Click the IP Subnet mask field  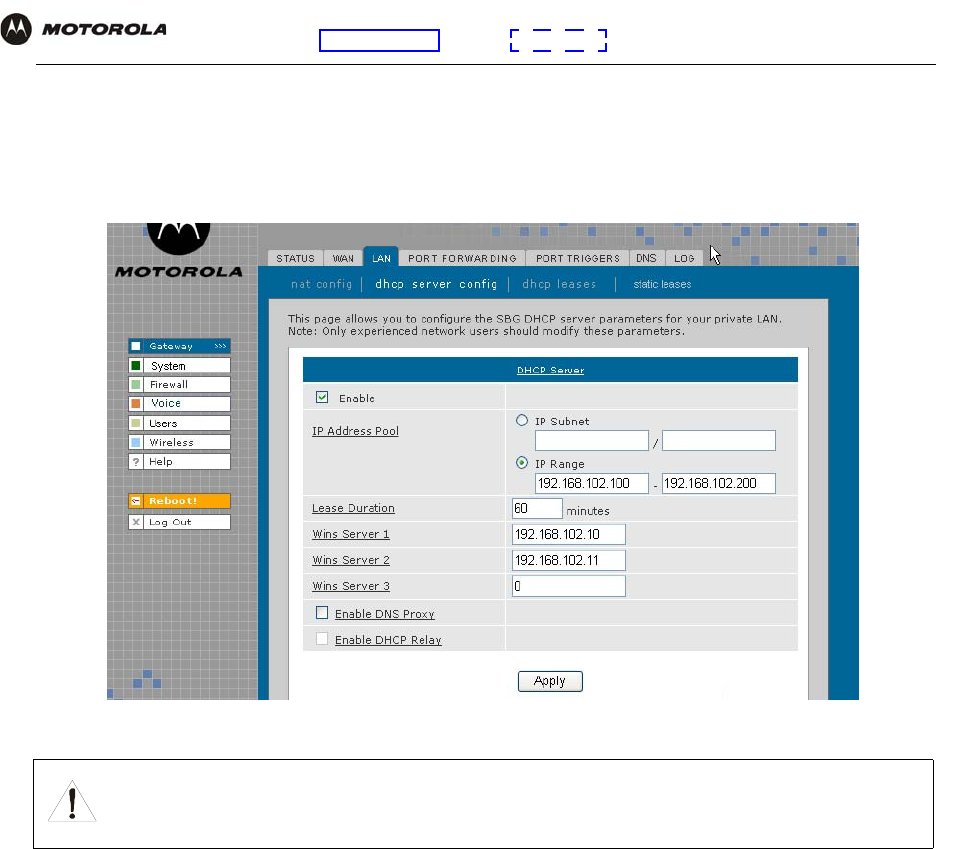click(x=719, y=440)
